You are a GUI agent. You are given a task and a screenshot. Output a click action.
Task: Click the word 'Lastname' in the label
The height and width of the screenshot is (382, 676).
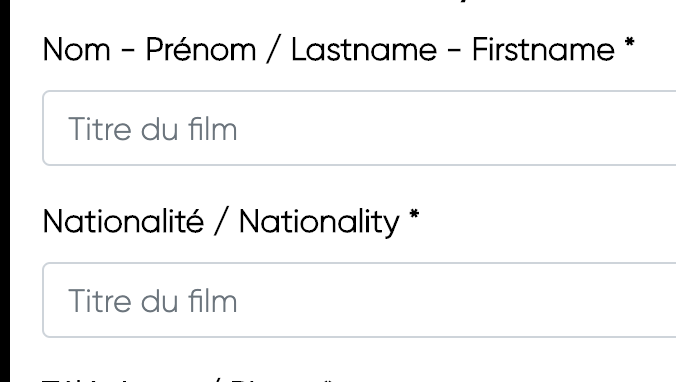point(364,50)
